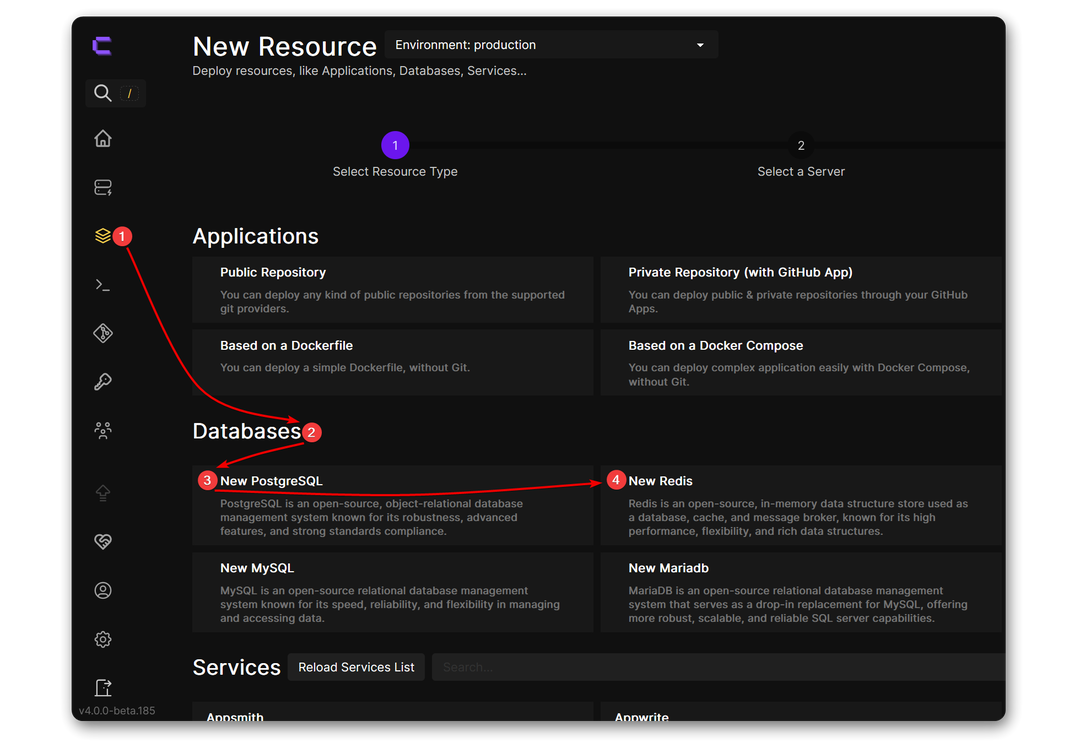The image size is (1080, 743).
Task: Open the Teams people icon
Action: click(103, 431)
